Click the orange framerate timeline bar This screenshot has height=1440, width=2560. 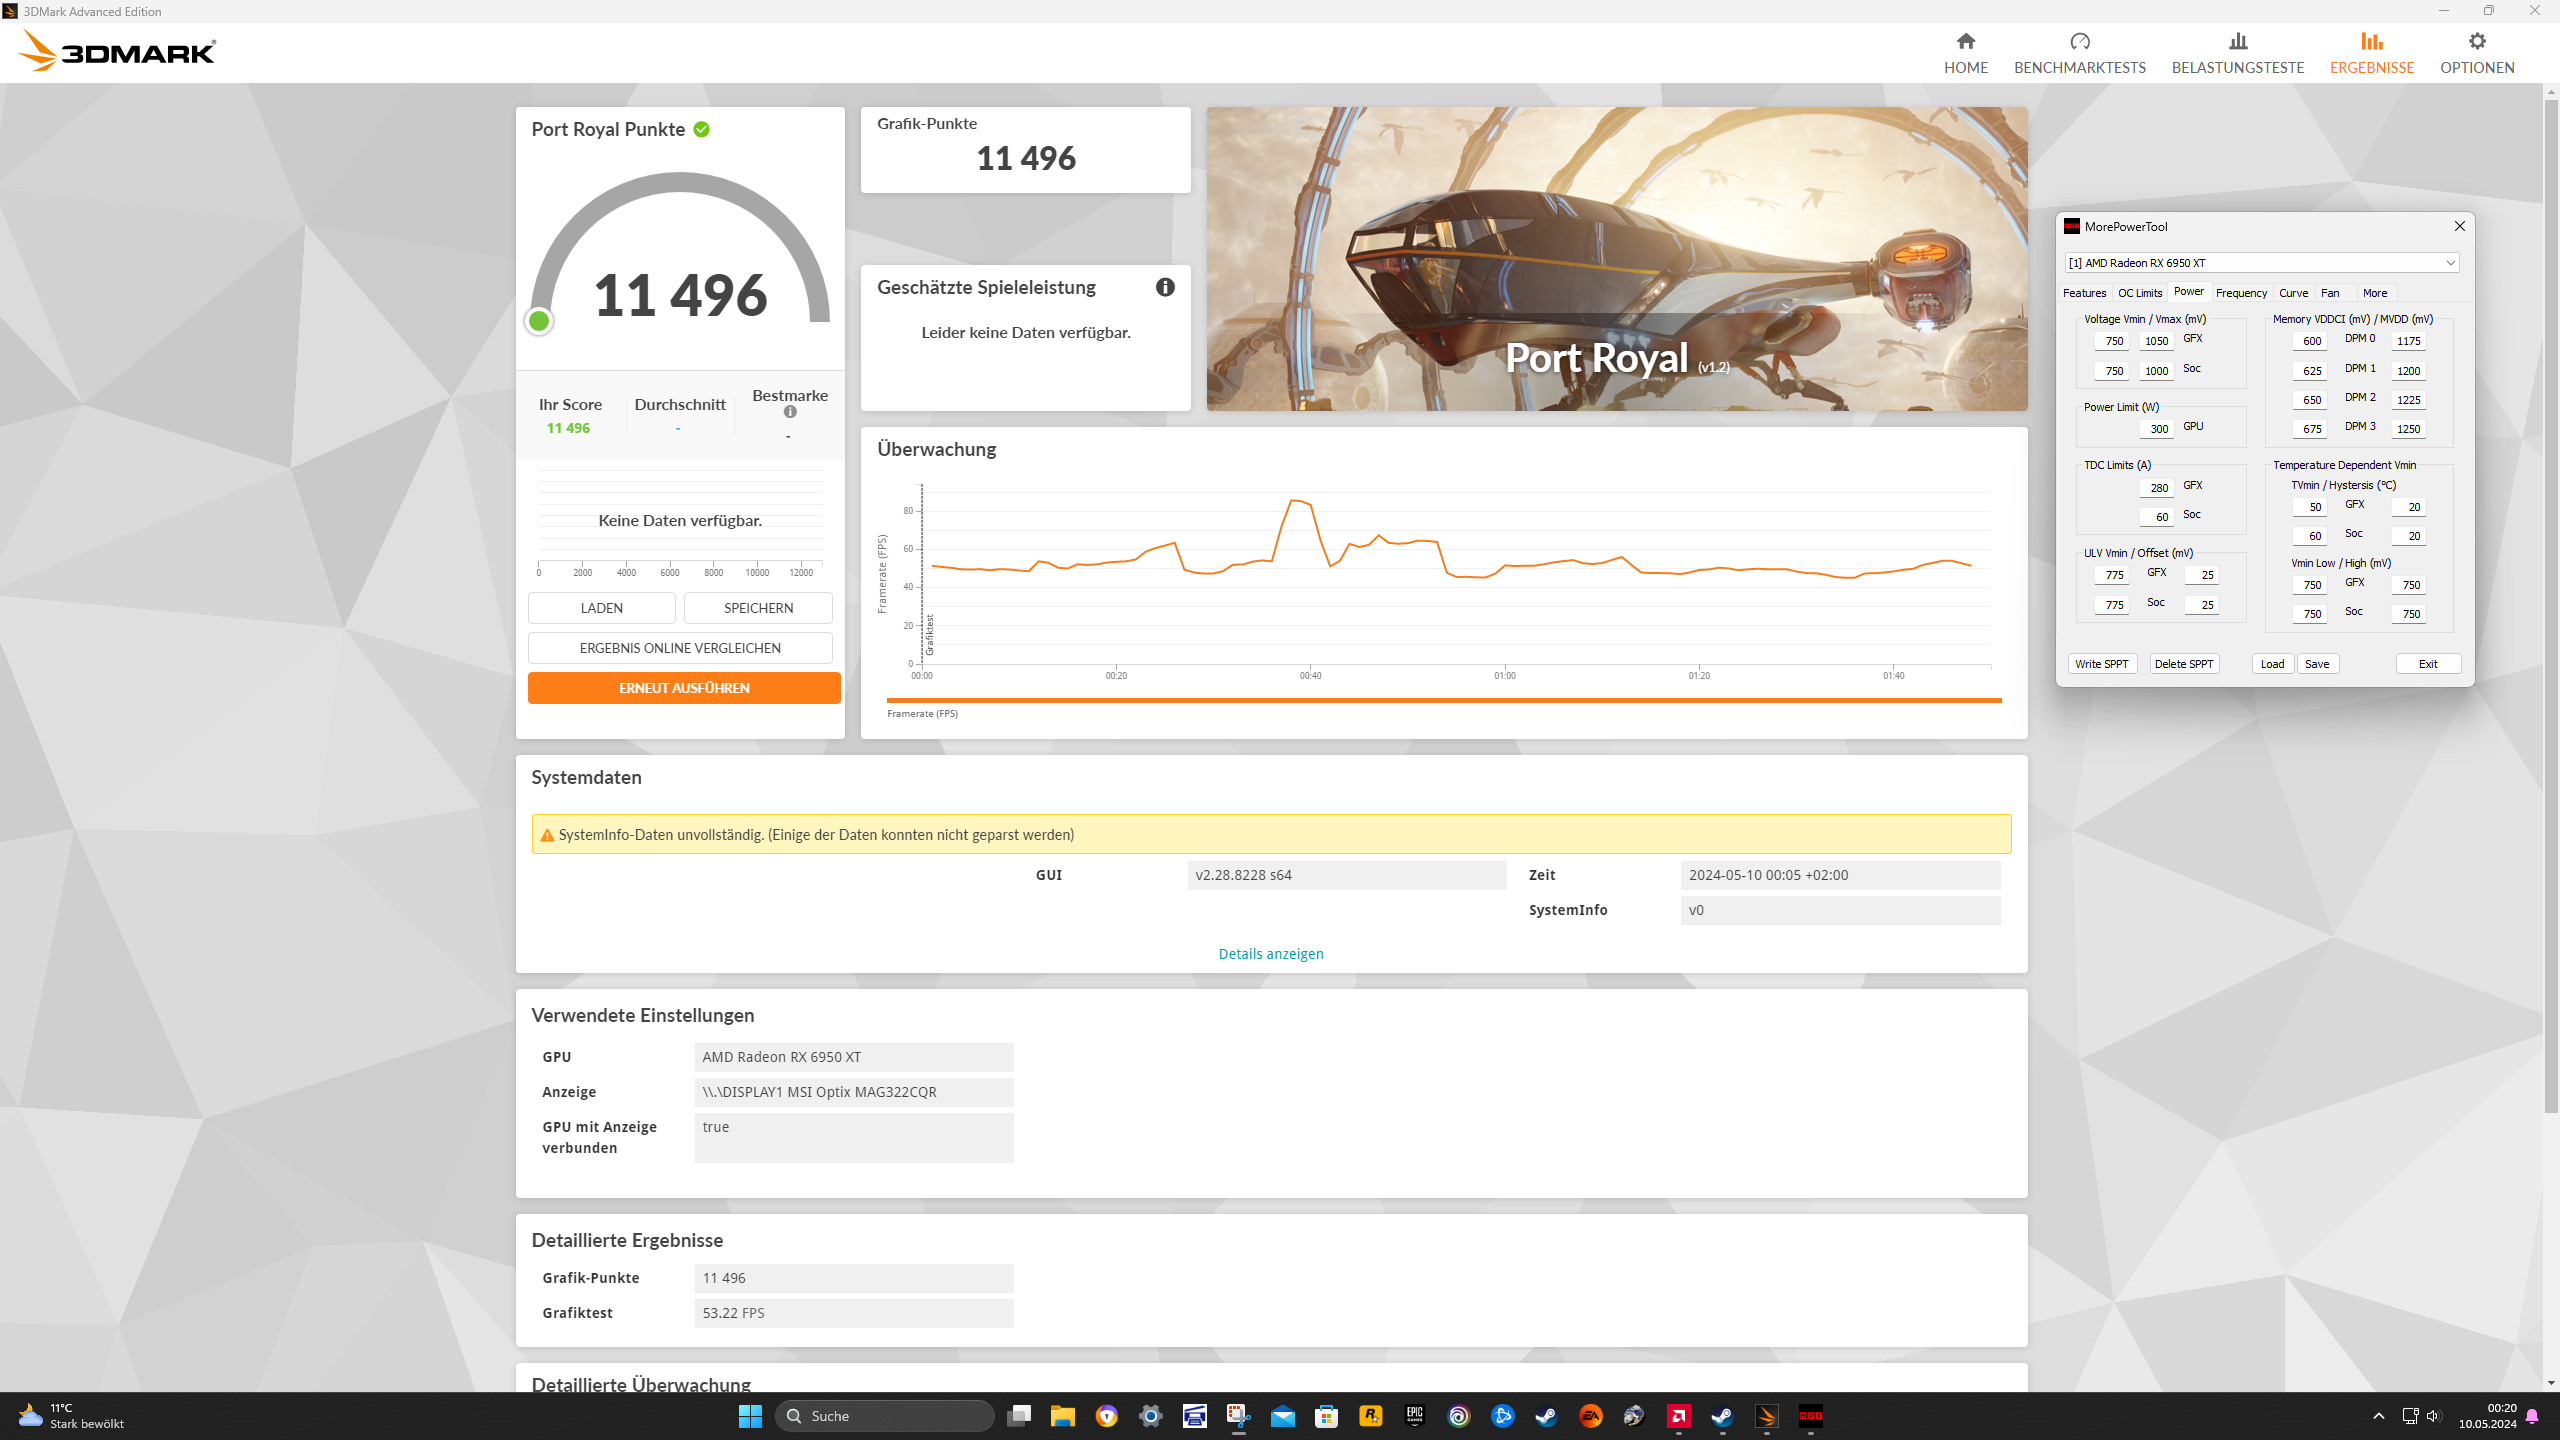tap(1443, 700)
